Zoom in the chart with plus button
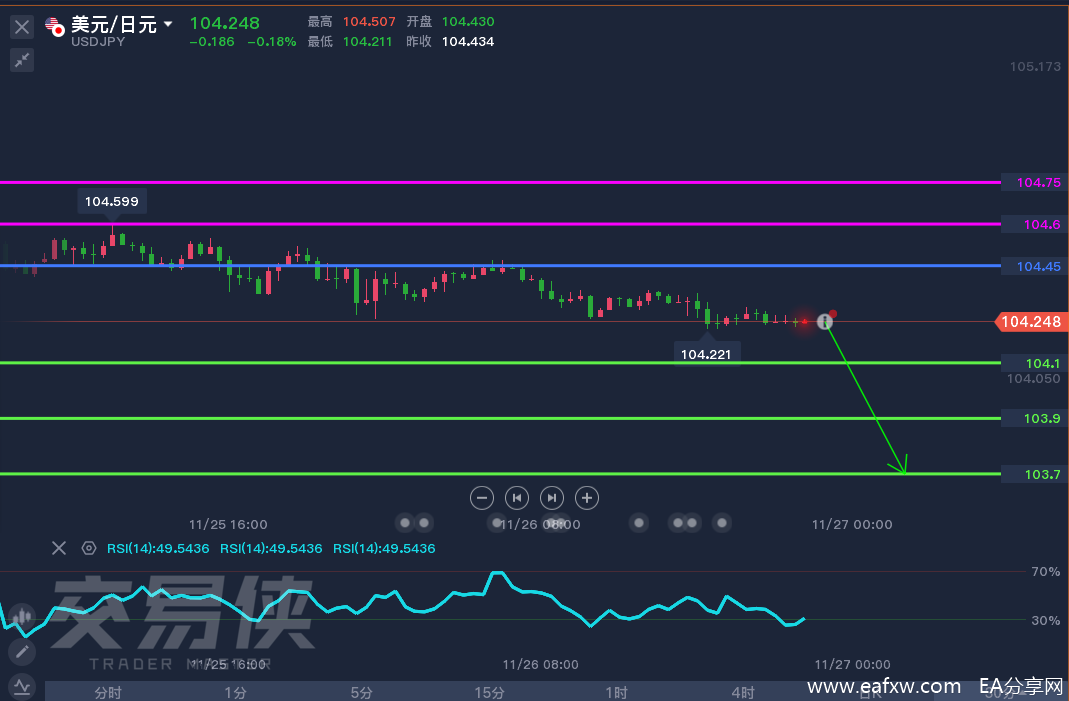The height and width of the screenshot is (701, 1069). pos(587,497)
